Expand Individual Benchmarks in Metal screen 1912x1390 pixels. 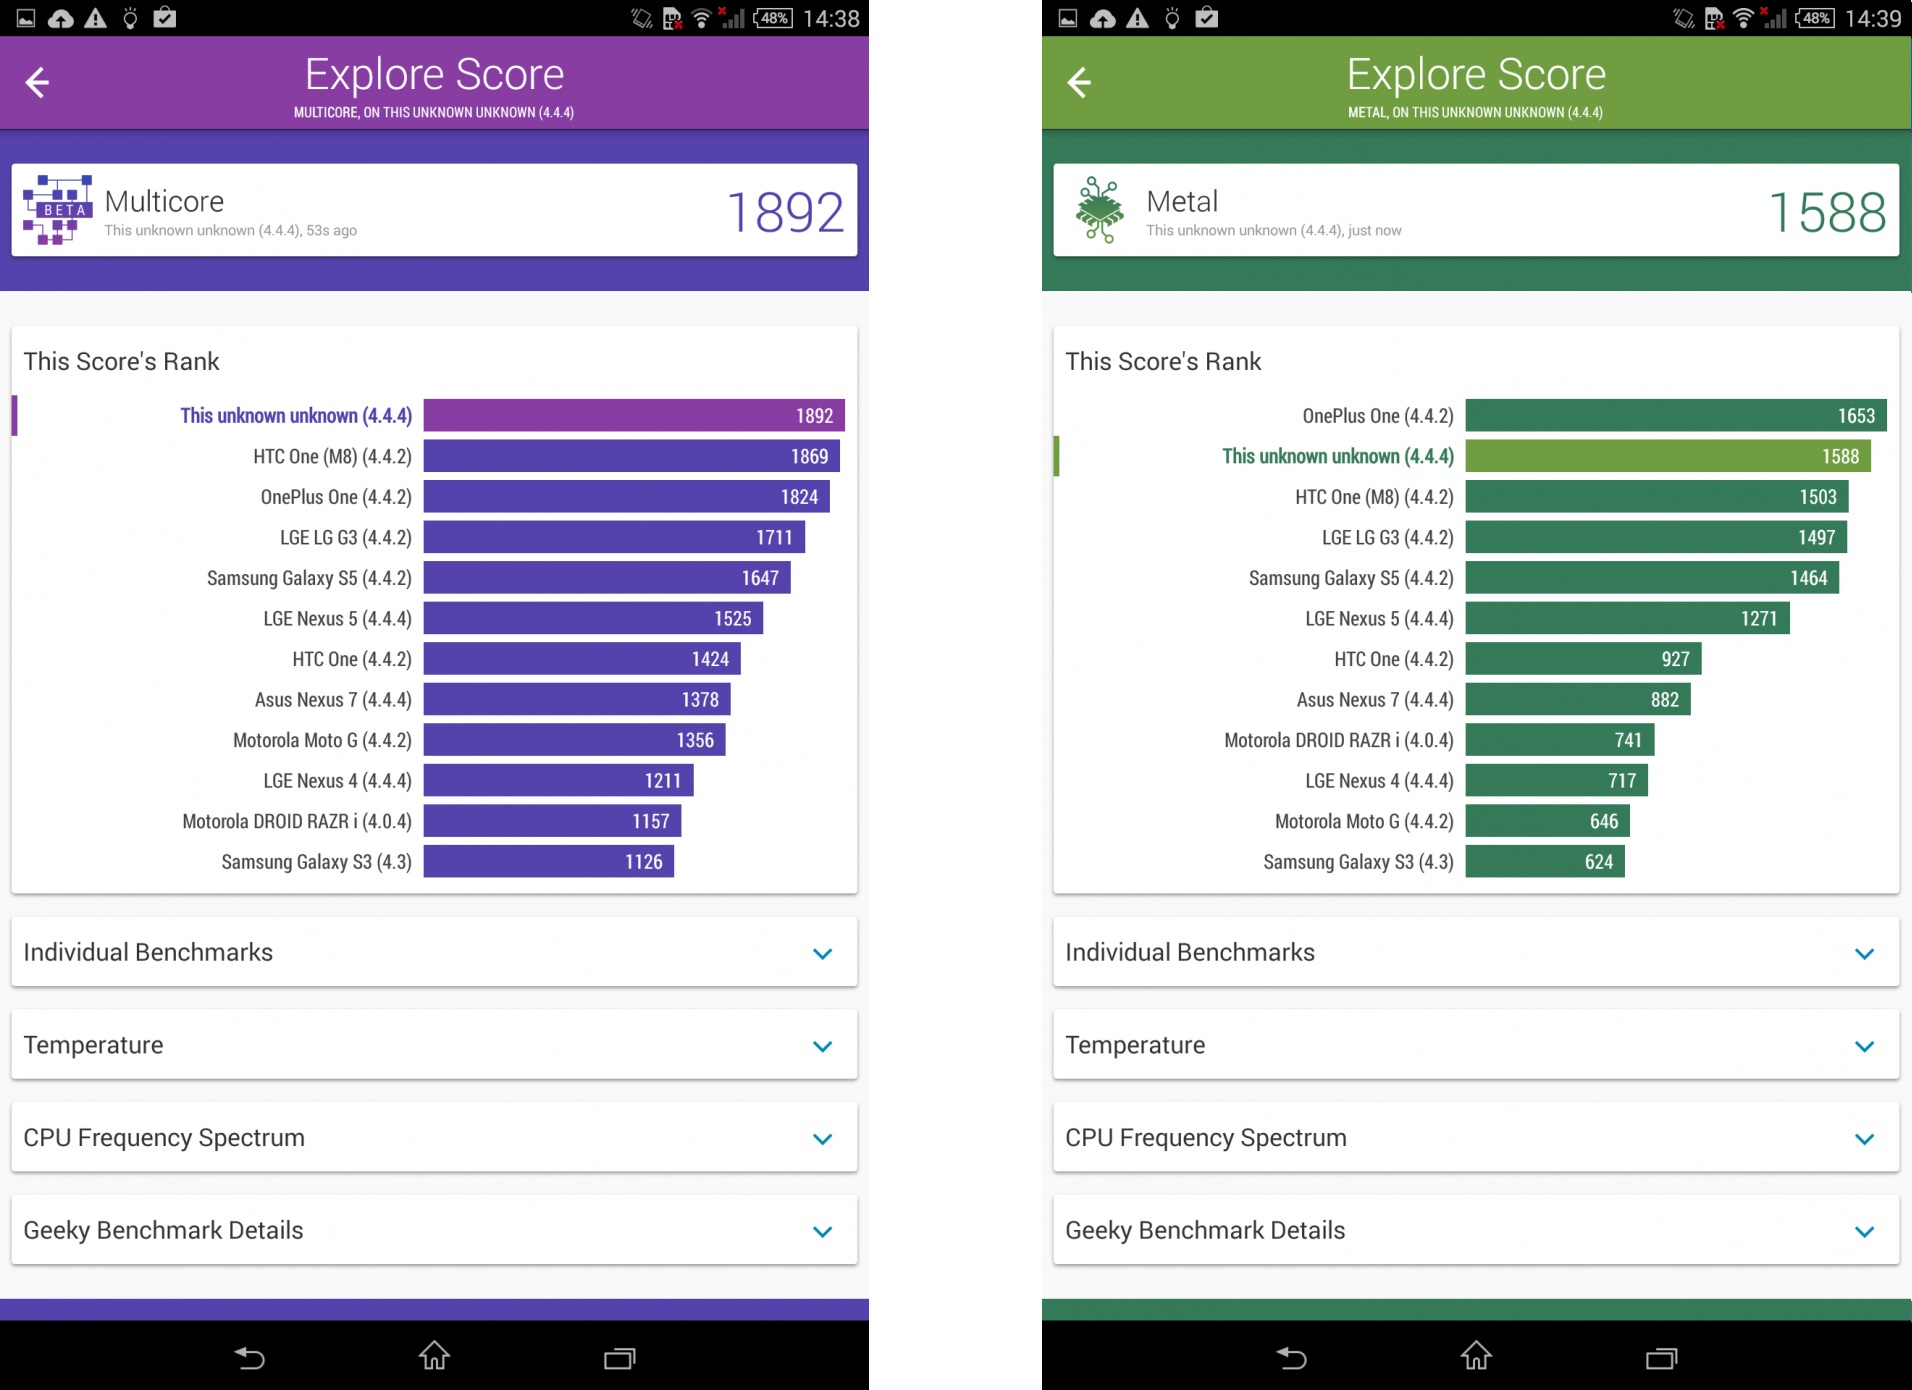pyautogui.click(x=1476, y=952)
